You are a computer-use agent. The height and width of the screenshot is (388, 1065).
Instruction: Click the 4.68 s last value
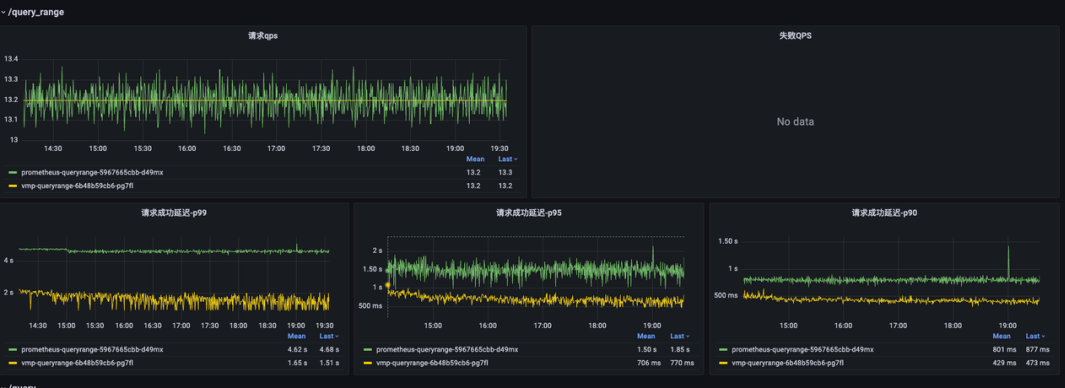330,349
